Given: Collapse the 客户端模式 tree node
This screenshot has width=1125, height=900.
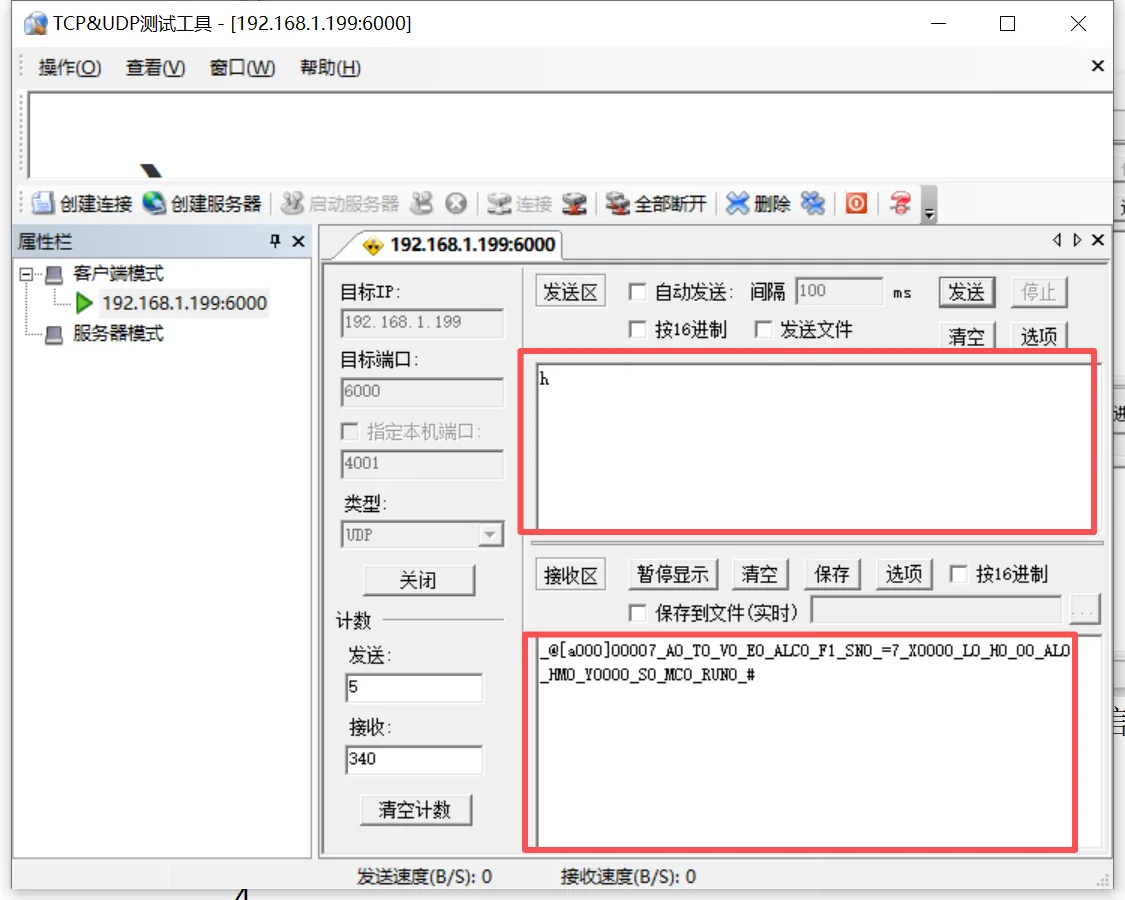Looking at the screenshot, I should 27,273.
